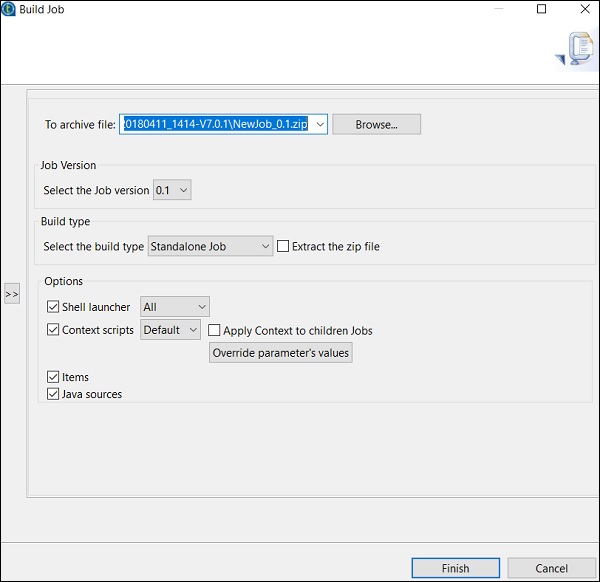
Task: Maximize the Build Job dialog
Action: 541,9
